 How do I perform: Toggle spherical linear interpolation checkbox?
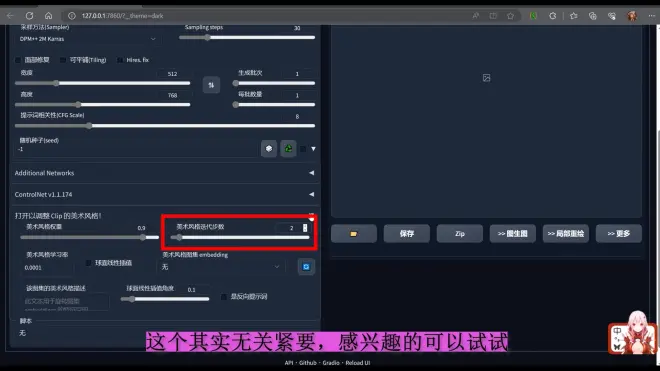[88, 263]
